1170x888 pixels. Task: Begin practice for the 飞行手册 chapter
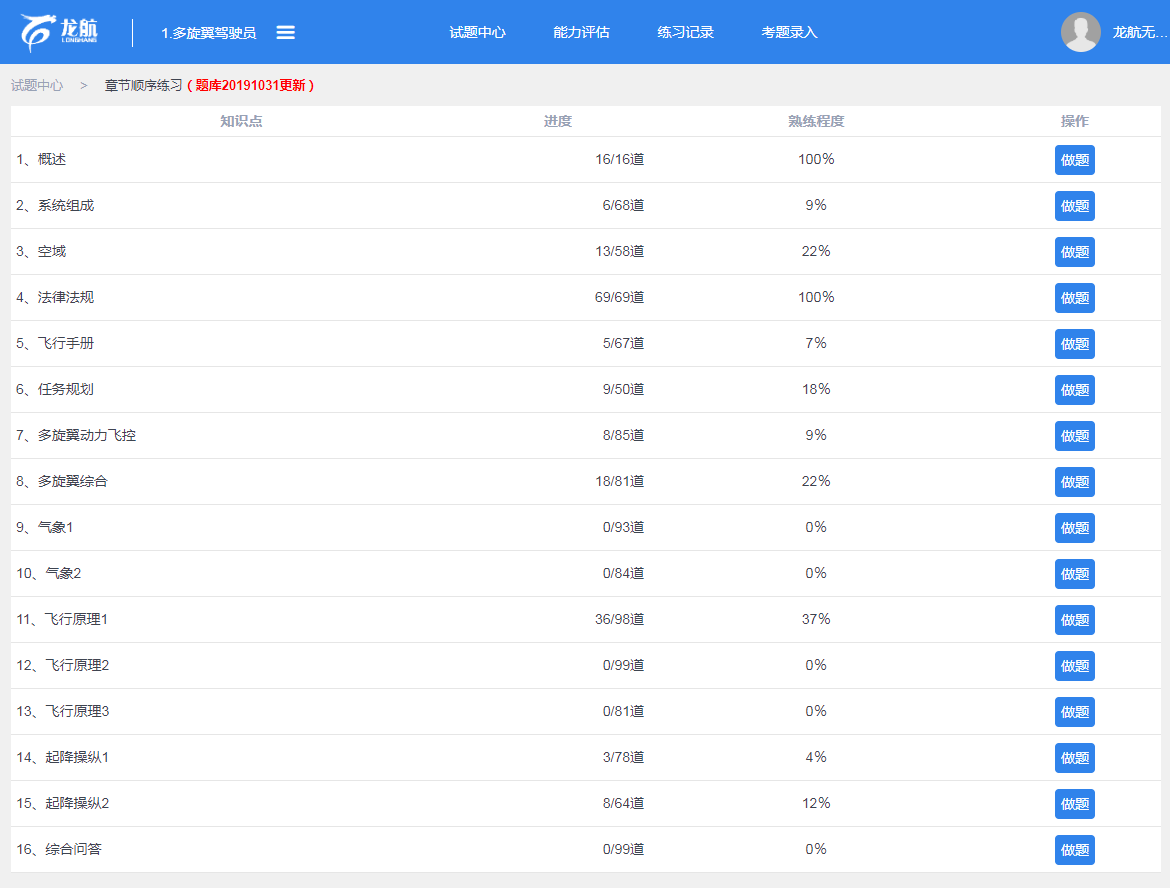[1074, 344]
